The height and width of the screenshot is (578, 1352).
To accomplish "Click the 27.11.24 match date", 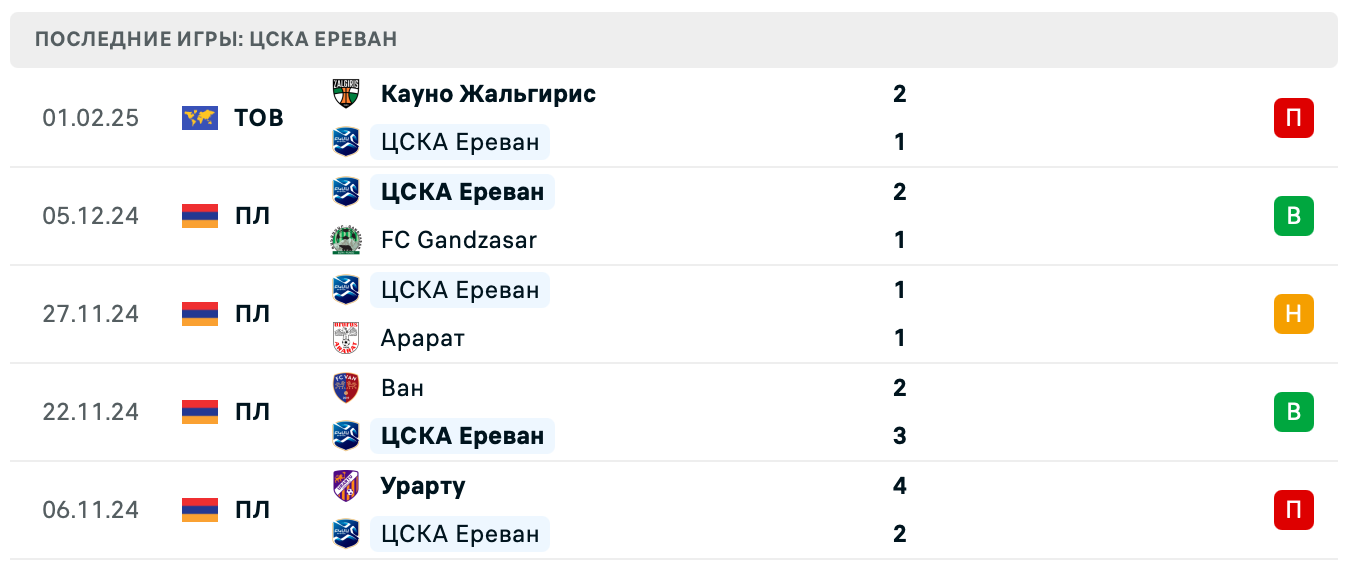I will pyautogui.click(x=90, y=314).
